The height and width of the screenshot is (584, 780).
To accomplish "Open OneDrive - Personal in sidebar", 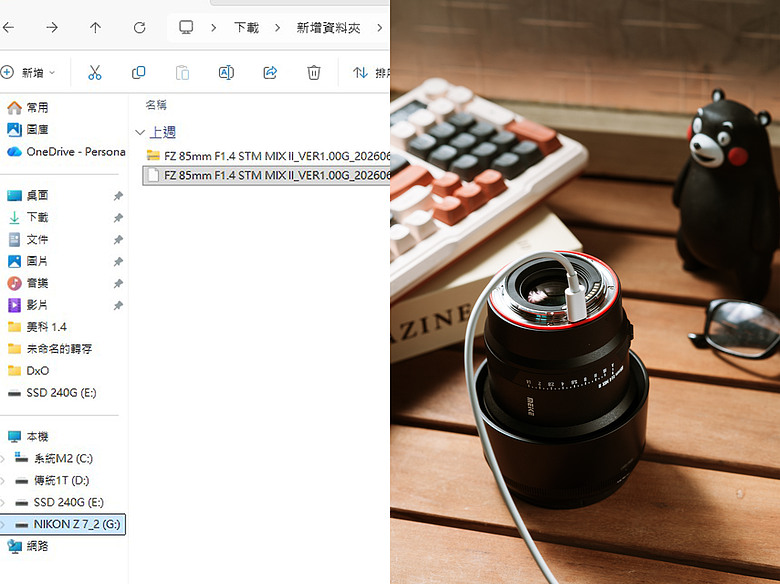I will tap(66, 152).
